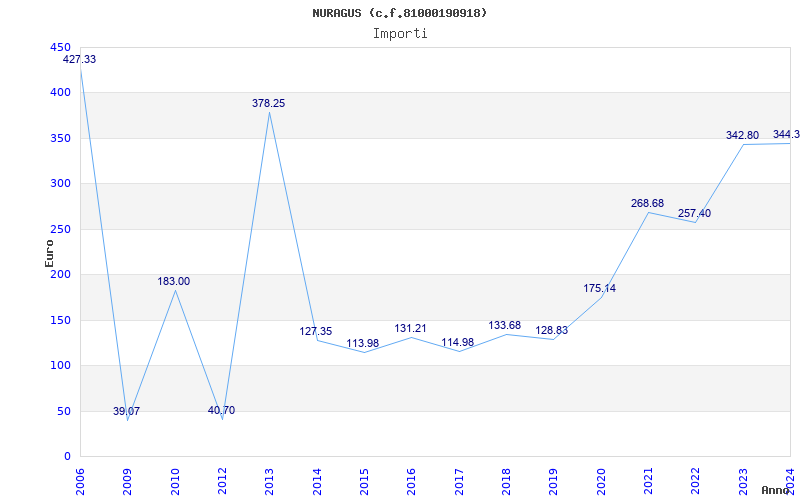Click the 50 y-axis tick label
This screenshot has width=800, height=500.
tap(63, 411)
